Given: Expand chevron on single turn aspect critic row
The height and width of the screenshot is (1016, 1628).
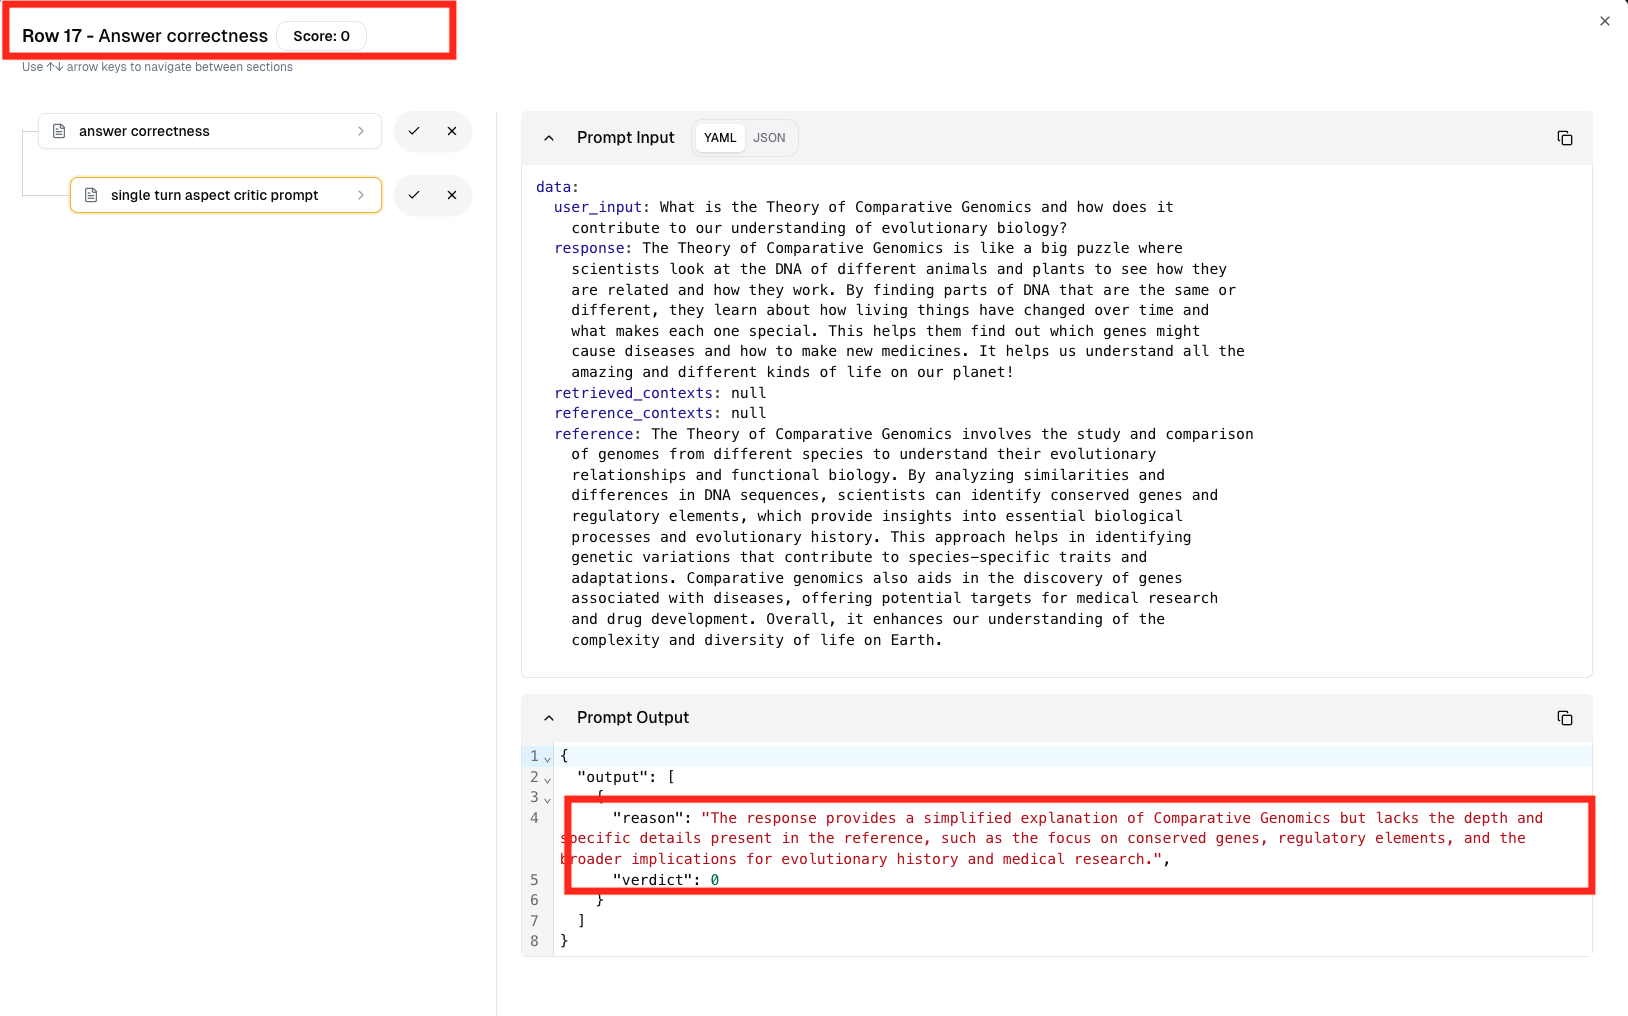Looking at the screenshot, I should (361, 195).
